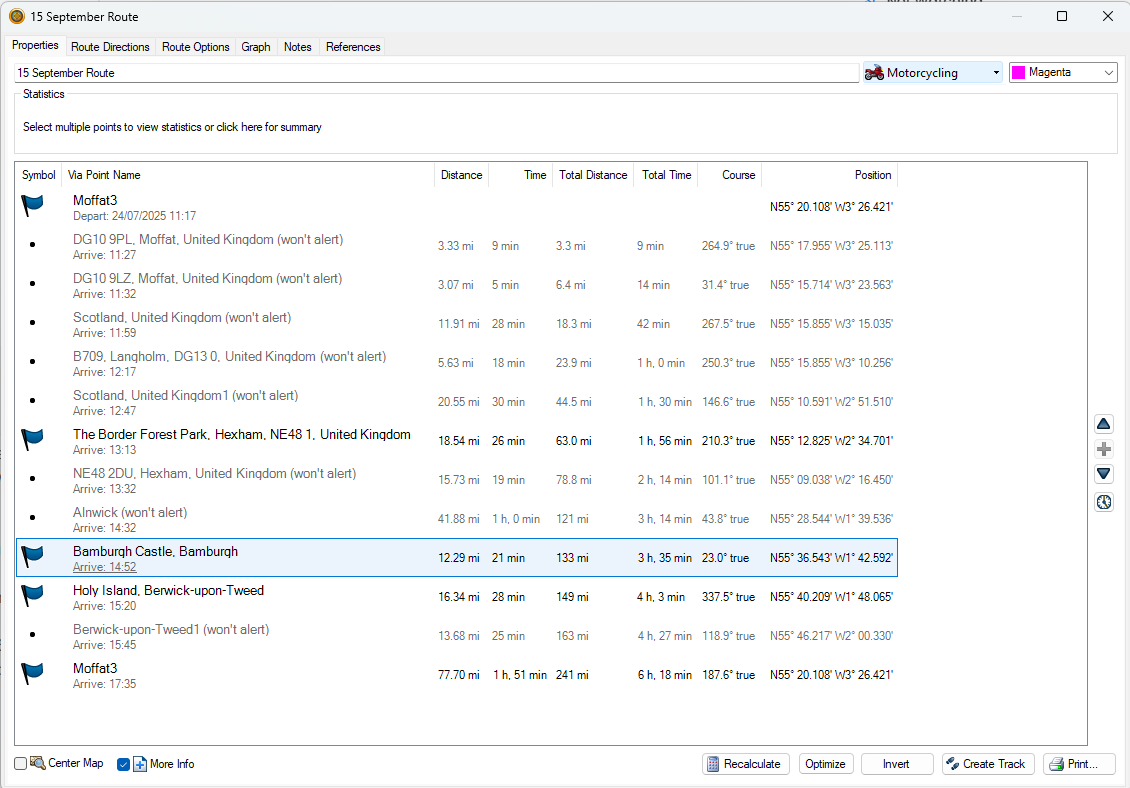Click bullet symbol for DG10 9LZ
The height and width of the screenshot is (788, 1130).
point(32,284)
